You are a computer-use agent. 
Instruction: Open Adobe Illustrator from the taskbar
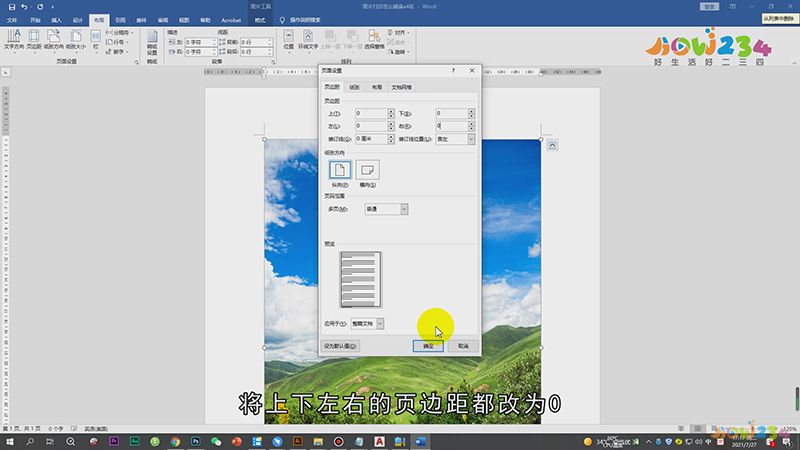pyautogui.click(x=297, y=441)
